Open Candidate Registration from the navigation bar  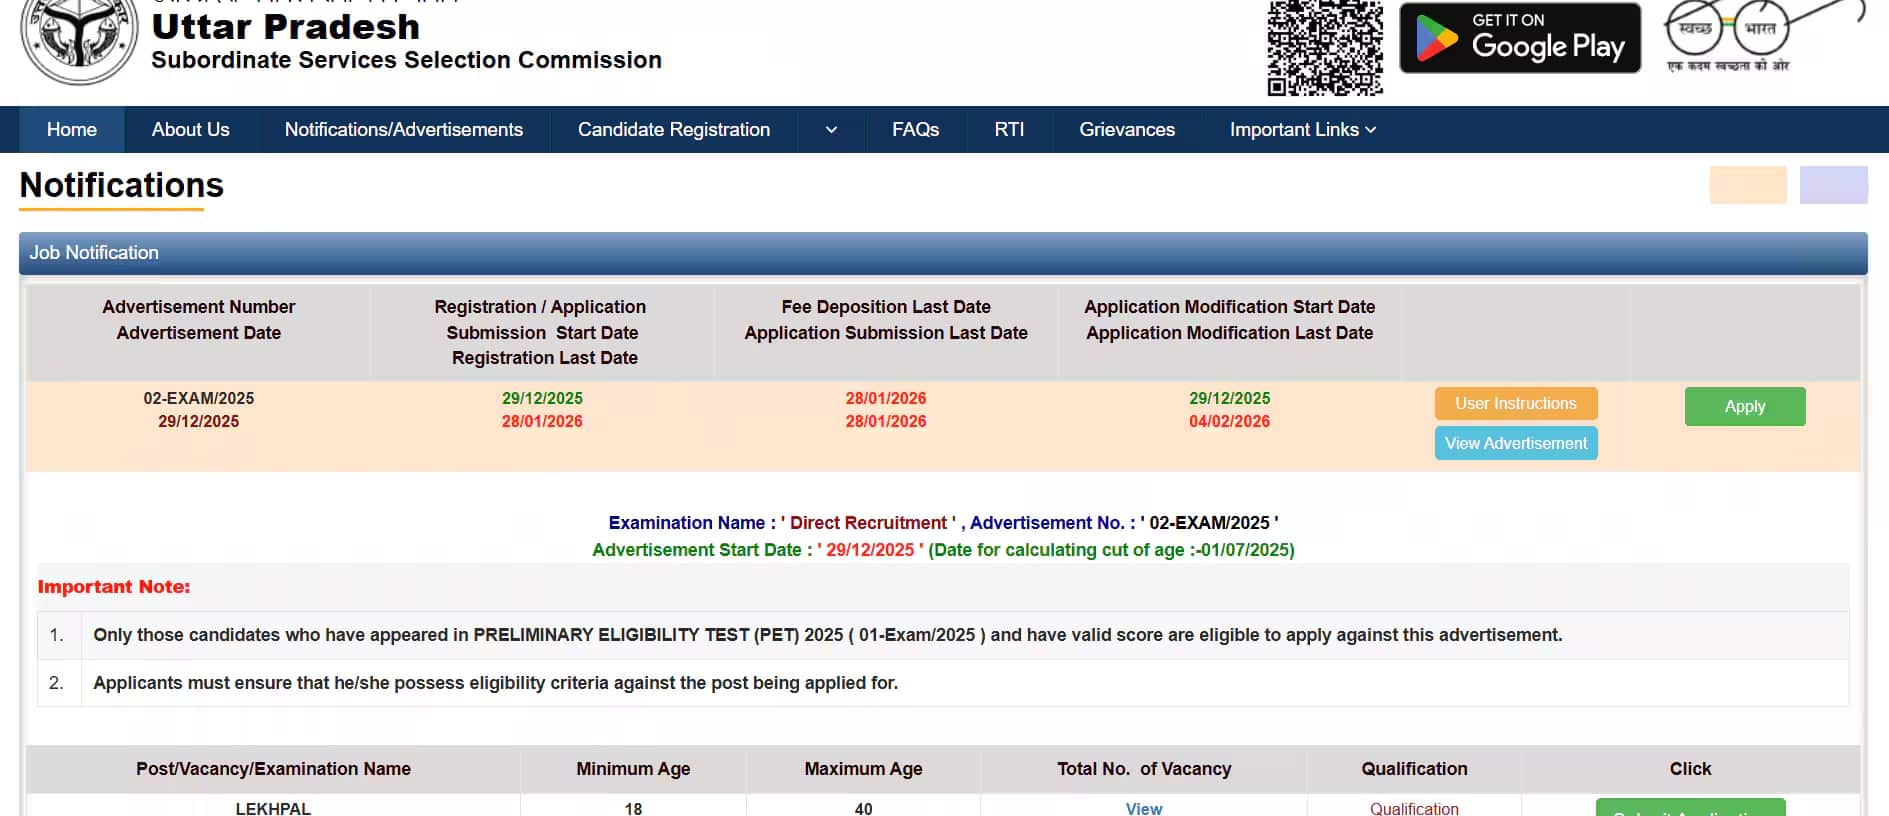(x=673, y=130)
